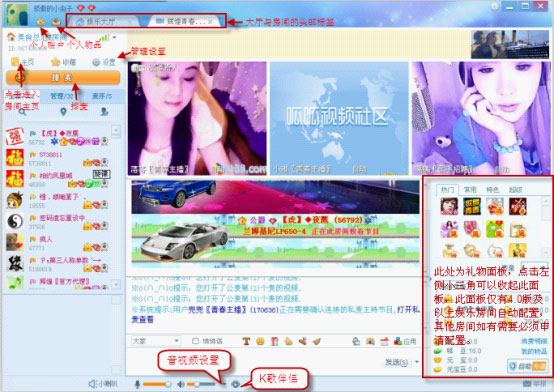Click the orange 排麦 button
554x392 pixels.
pos(63,77)
